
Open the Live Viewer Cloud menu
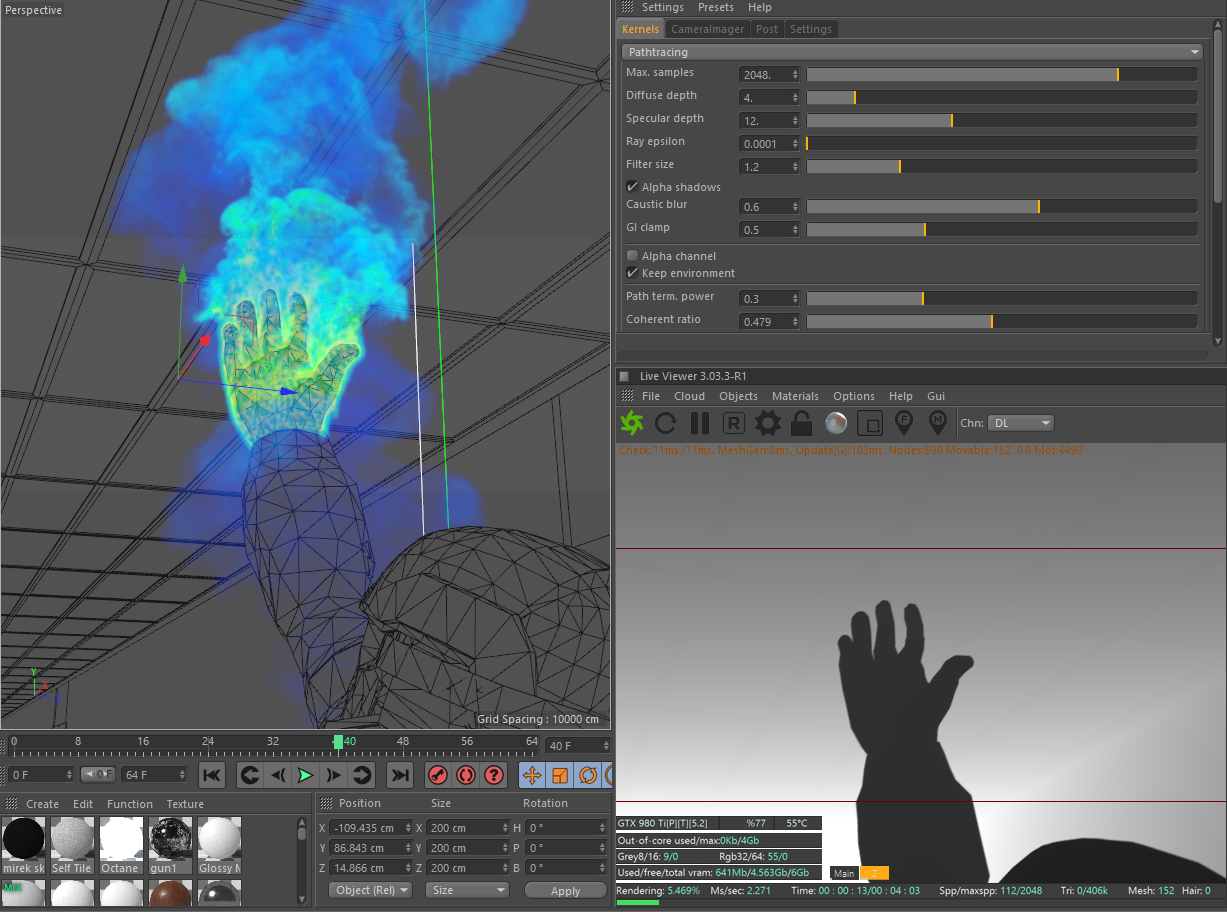point(689,396)
